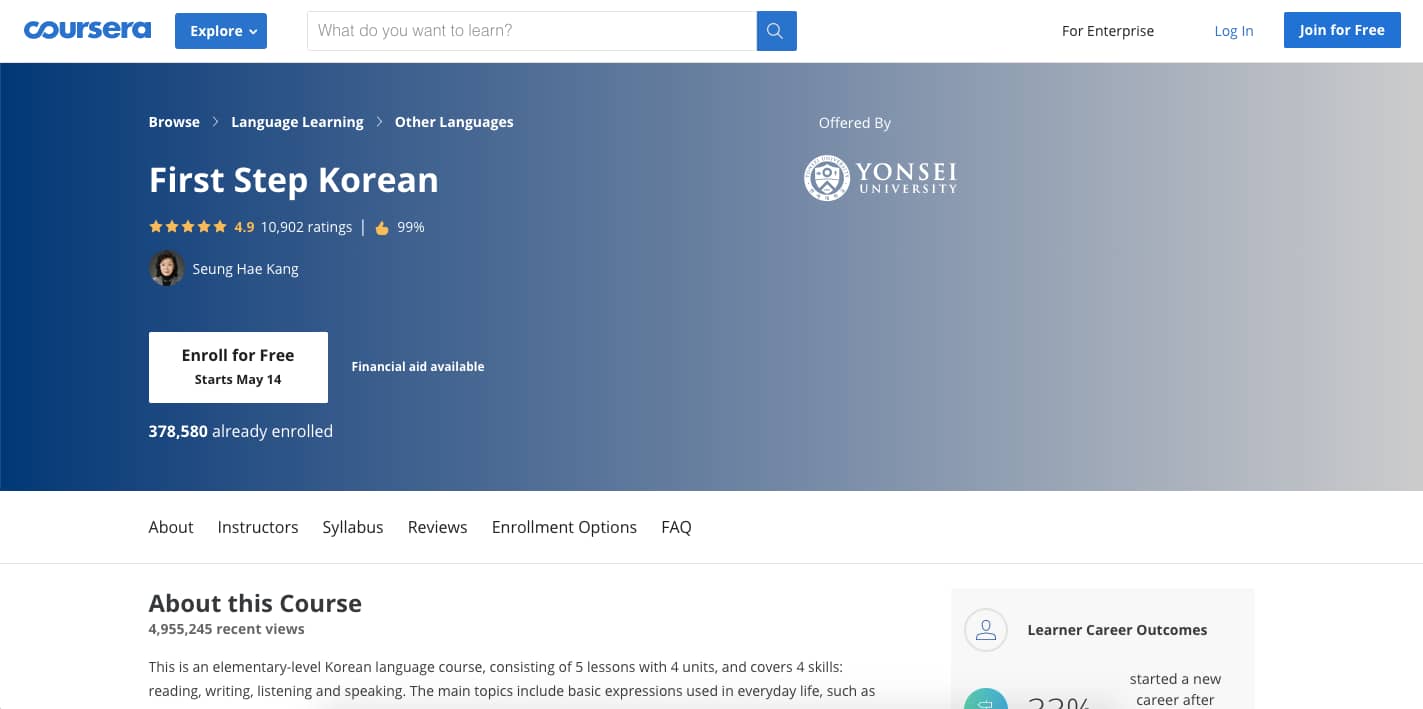Open Other Languages breadcrumb link
This screenshot has height=709, width=1423.
pos(454,122)
